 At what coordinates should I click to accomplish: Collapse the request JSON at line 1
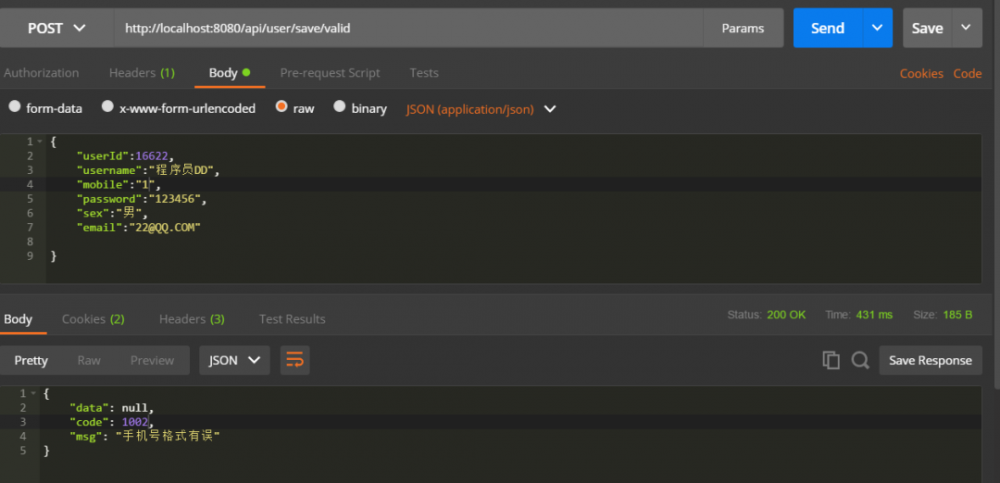tap(40, 142)
